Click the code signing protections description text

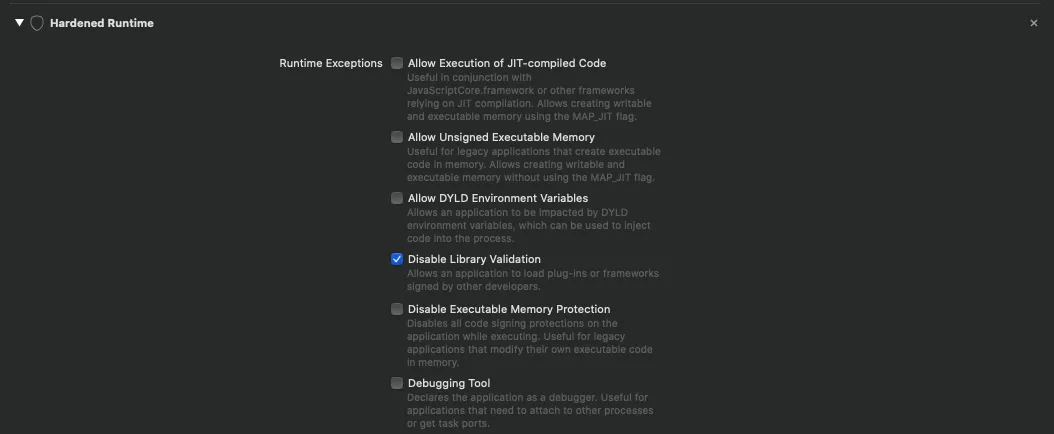[529, 343]
